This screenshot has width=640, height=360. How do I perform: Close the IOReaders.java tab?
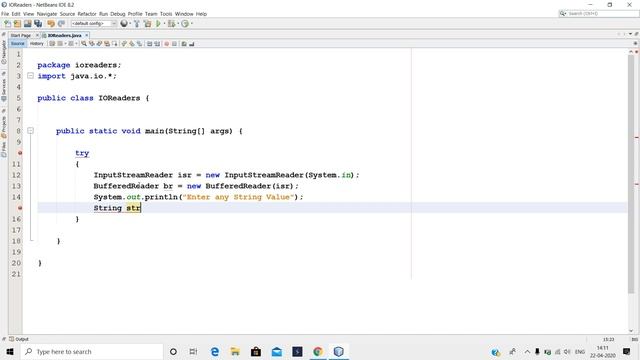click(x=87, y=36)
